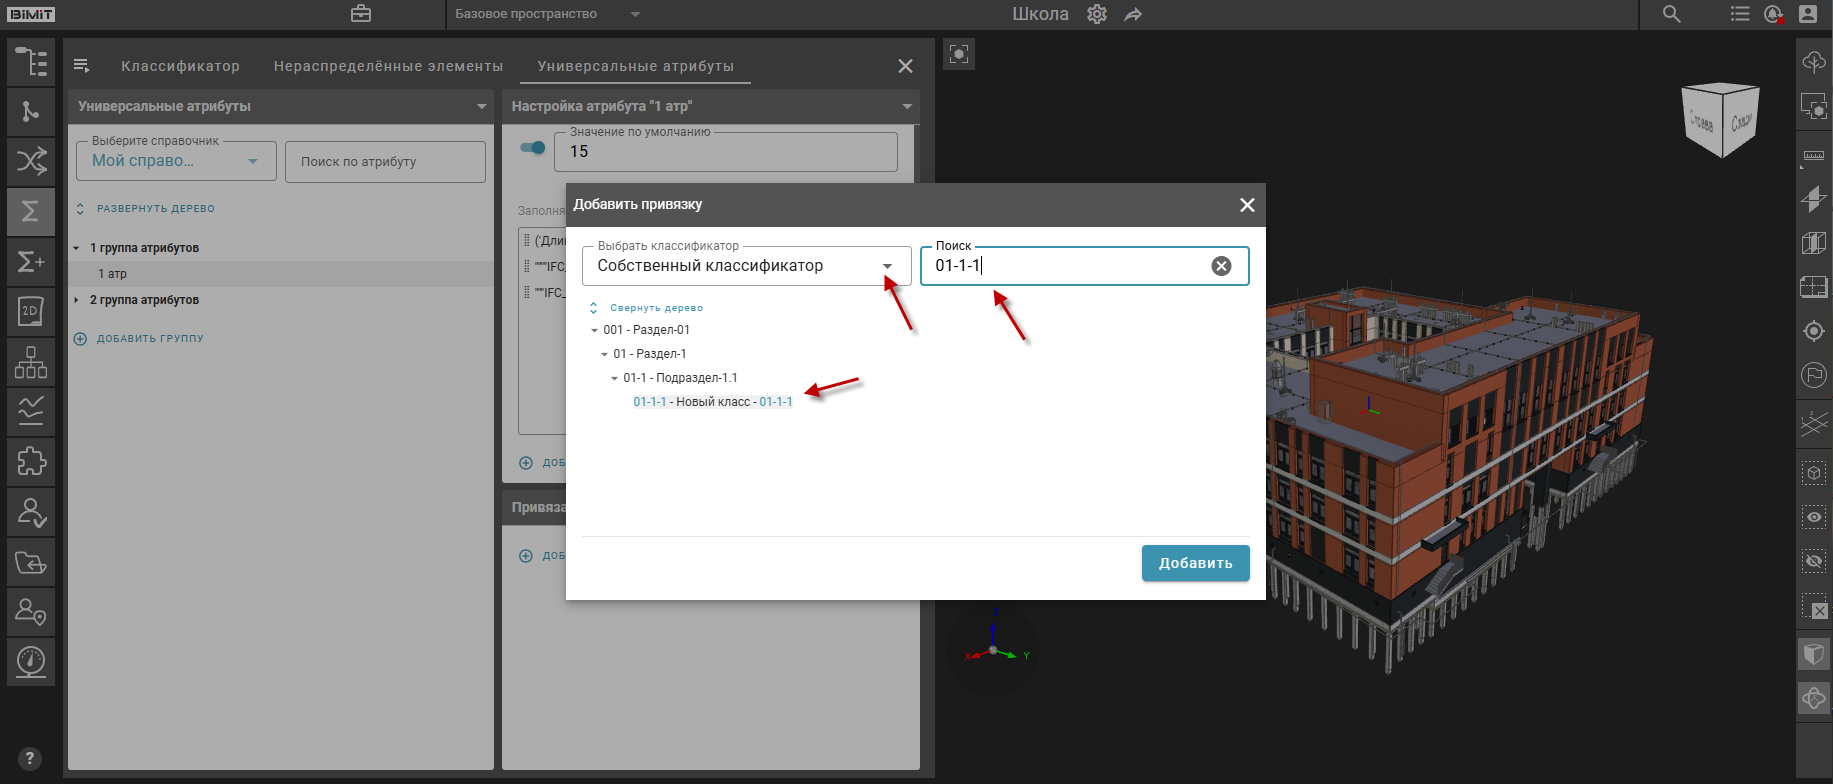
Task: Clear the Поиск search field
Action: point(1221,266)
